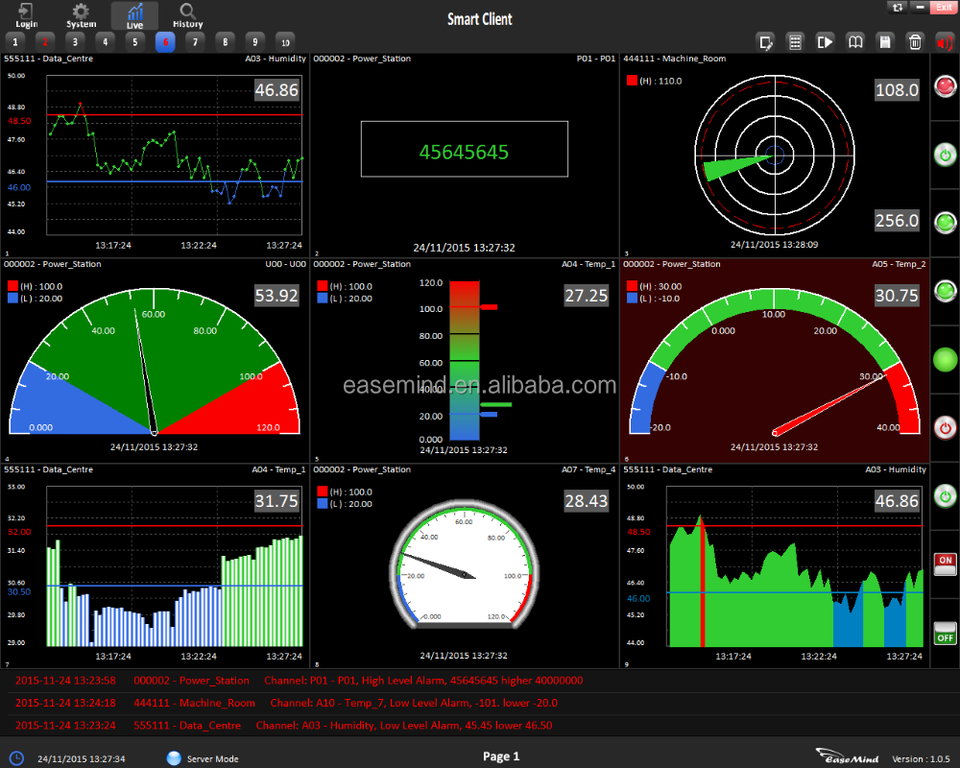Click the swap arrows window button
Screen dimensions: 960x768
point(897,7)
